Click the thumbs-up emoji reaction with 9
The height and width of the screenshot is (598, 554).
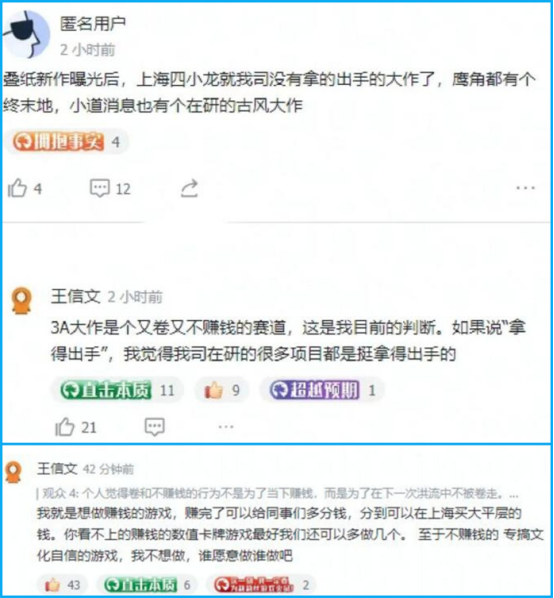pyautogui.click(x=222, y=390)
